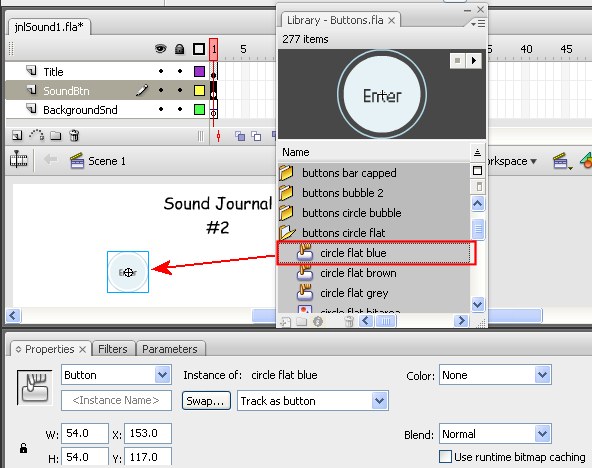Viewport: 592px width, 468px height.
Task: Expand the Color None dropdown
Action: pyautogui.click(x=495, y=375)
